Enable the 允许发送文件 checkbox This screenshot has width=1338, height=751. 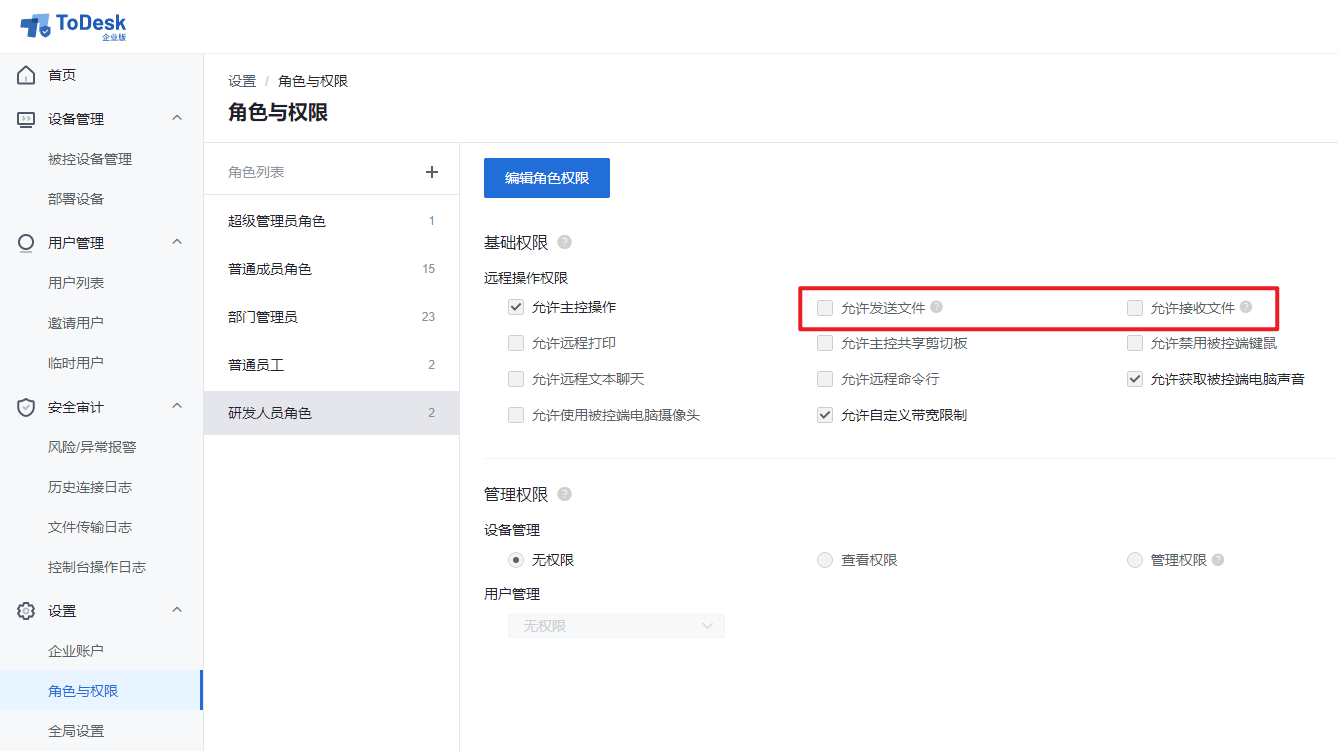click(x=825, y=308)
